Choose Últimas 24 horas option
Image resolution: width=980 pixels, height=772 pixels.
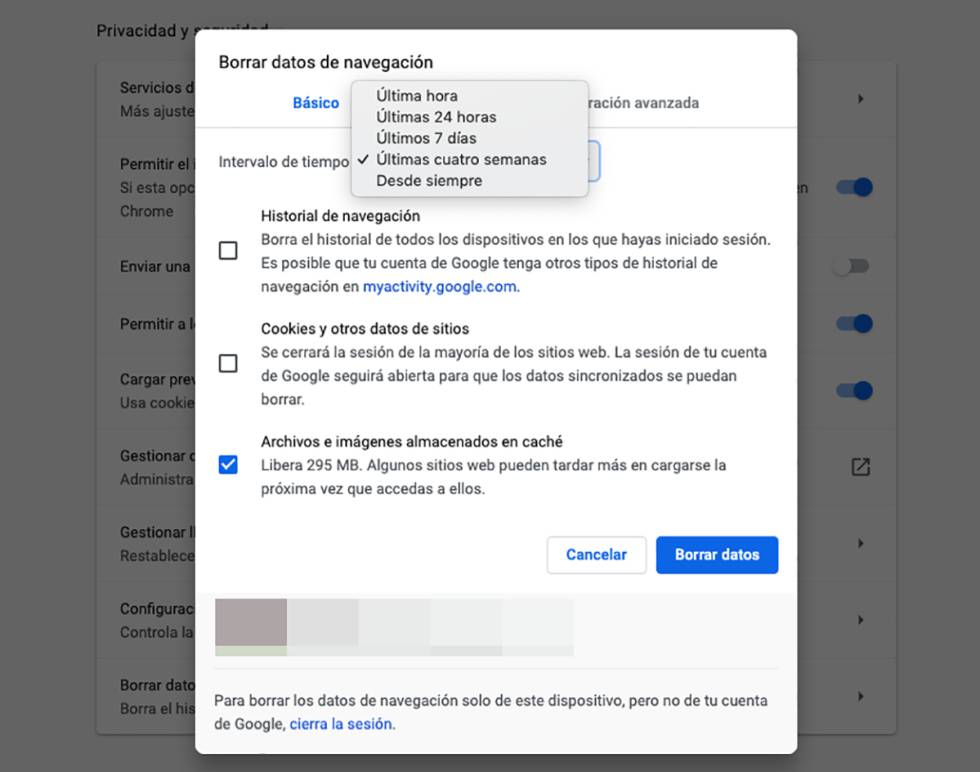coord(436,117)
